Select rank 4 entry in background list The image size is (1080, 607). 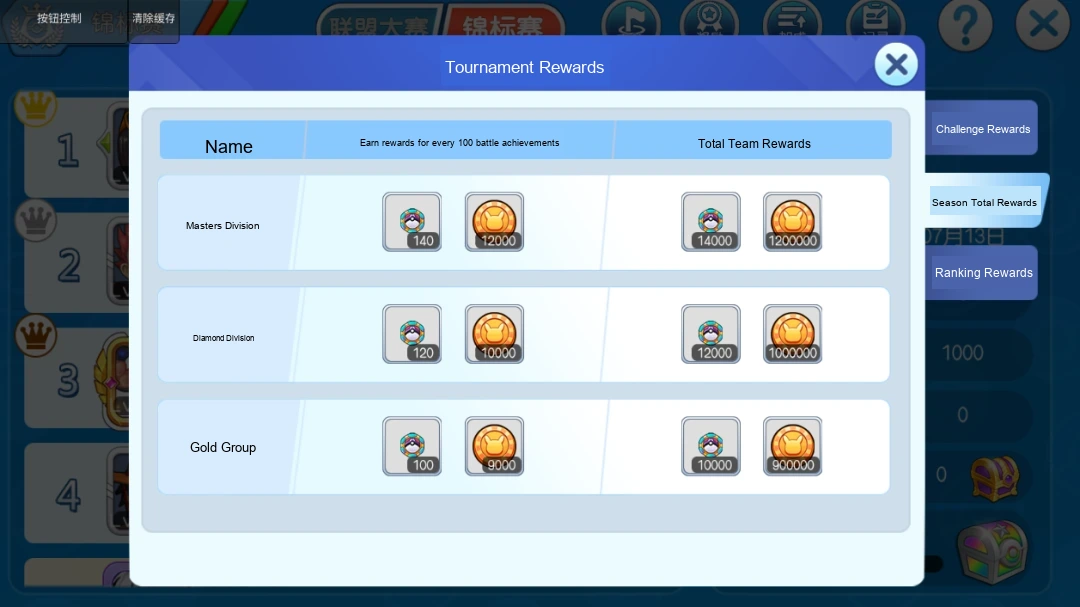(77, 493)
